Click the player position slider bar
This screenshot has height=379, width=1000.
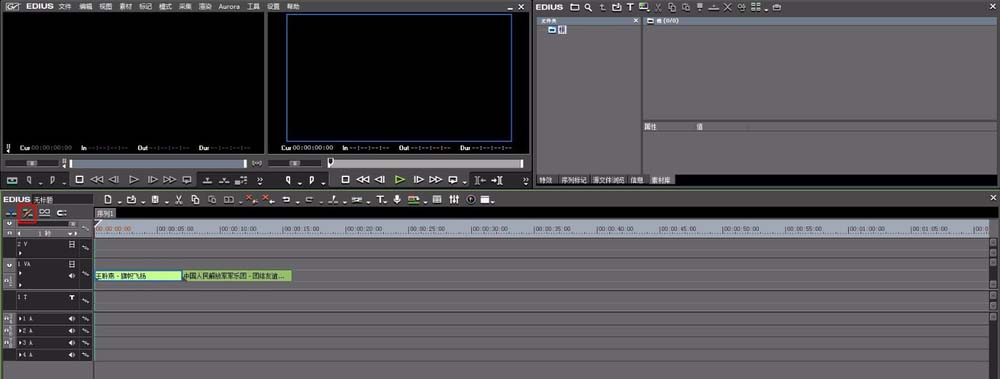tap(158, 163)
